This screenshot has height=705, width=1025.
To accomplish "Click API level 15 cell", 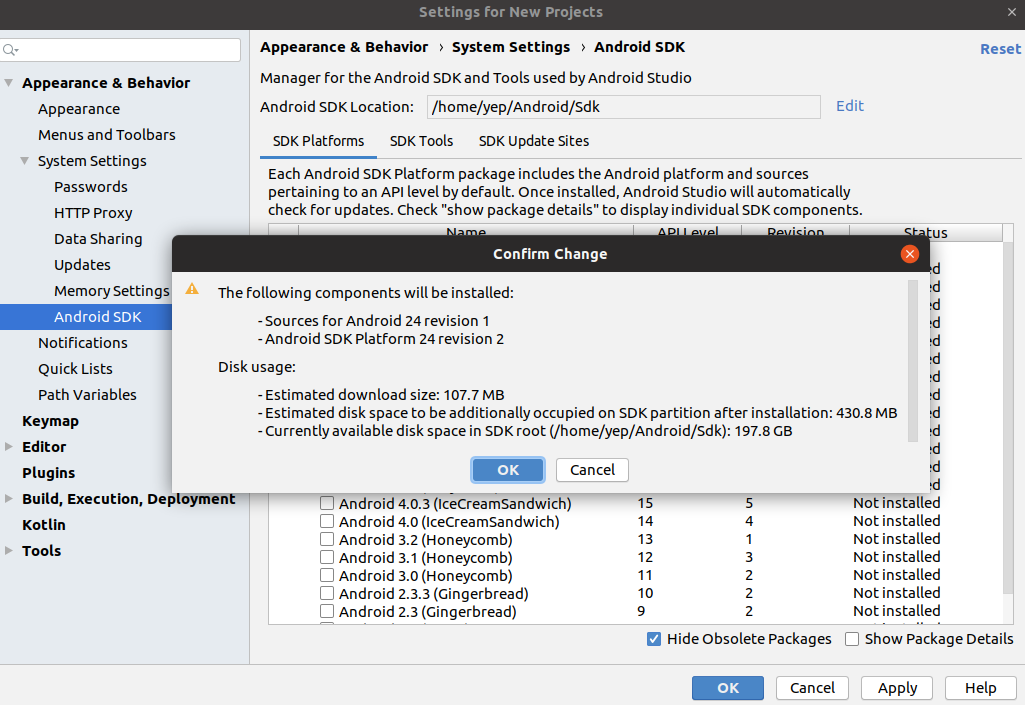I will 645,503.
